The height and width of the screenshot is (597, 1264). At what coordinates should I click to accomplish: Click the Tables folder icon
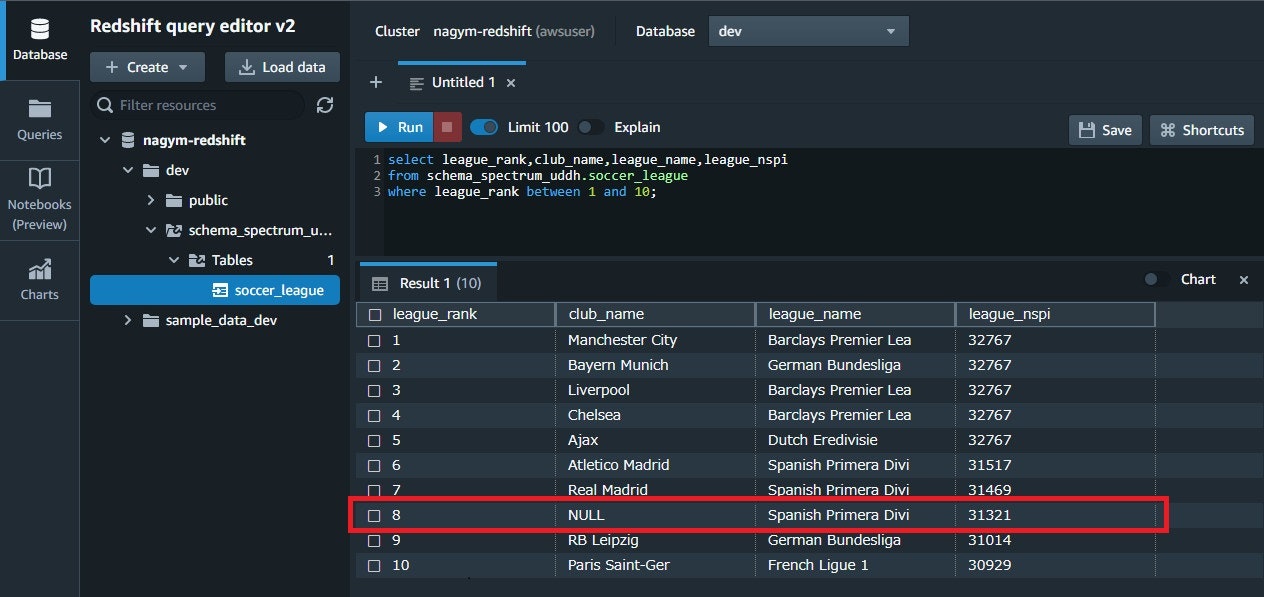pos(197,260)
